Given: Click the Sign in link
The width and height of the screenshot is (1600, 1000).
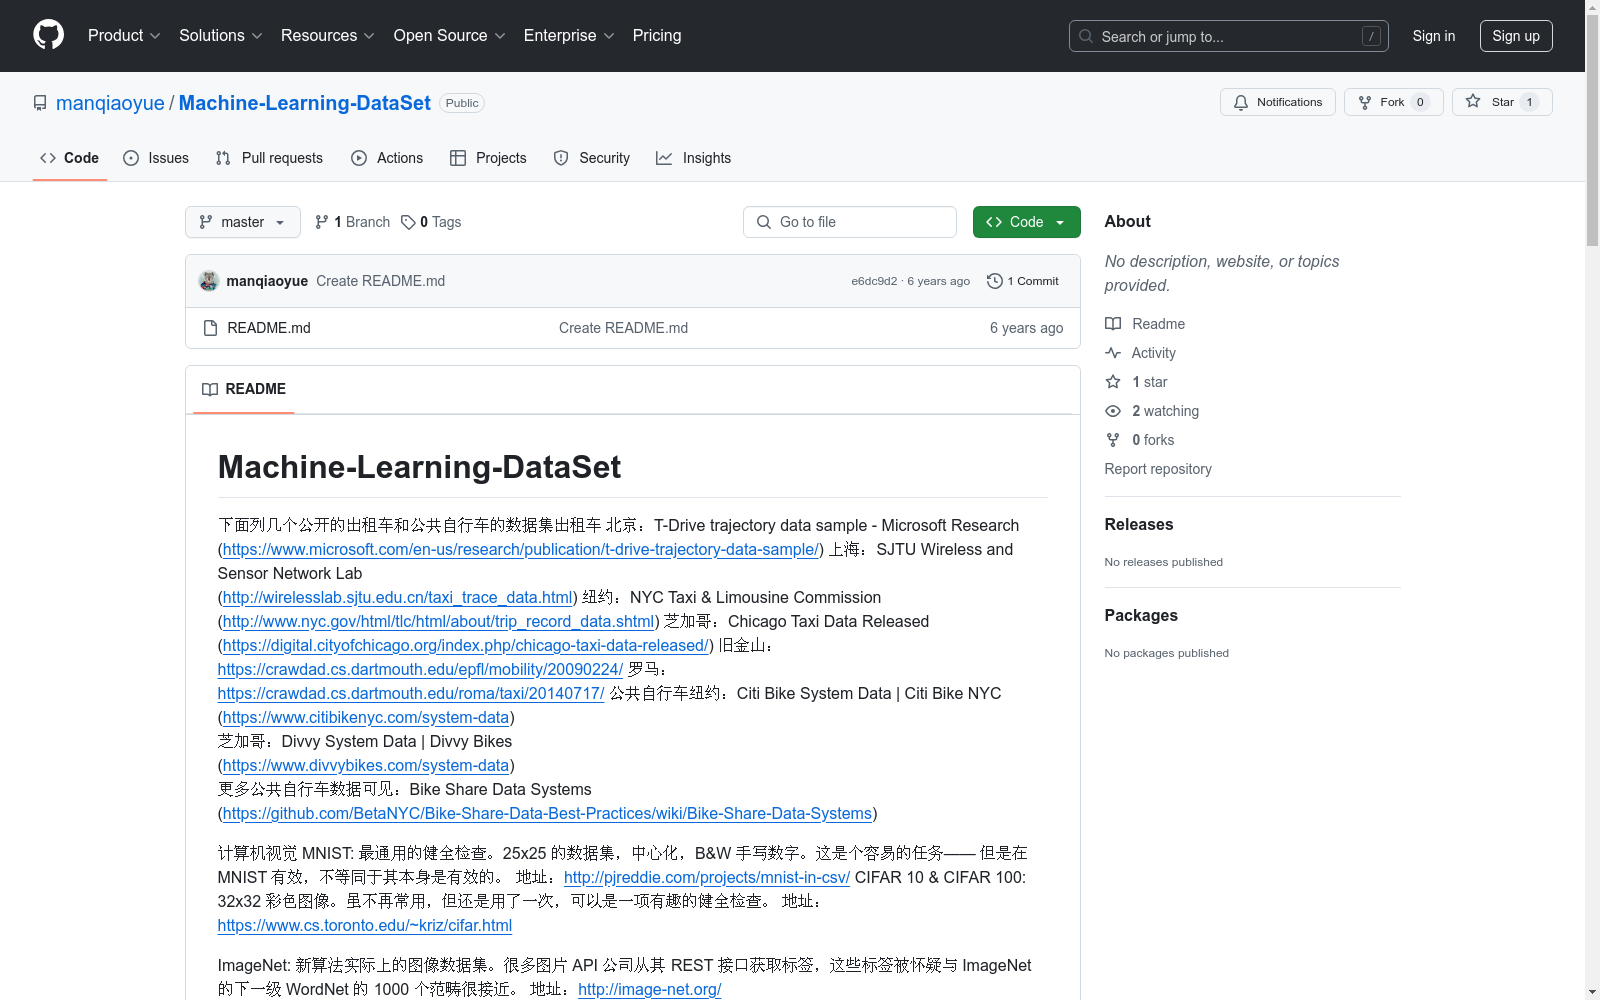Looking at the screenshot, I should point(1434,36).
